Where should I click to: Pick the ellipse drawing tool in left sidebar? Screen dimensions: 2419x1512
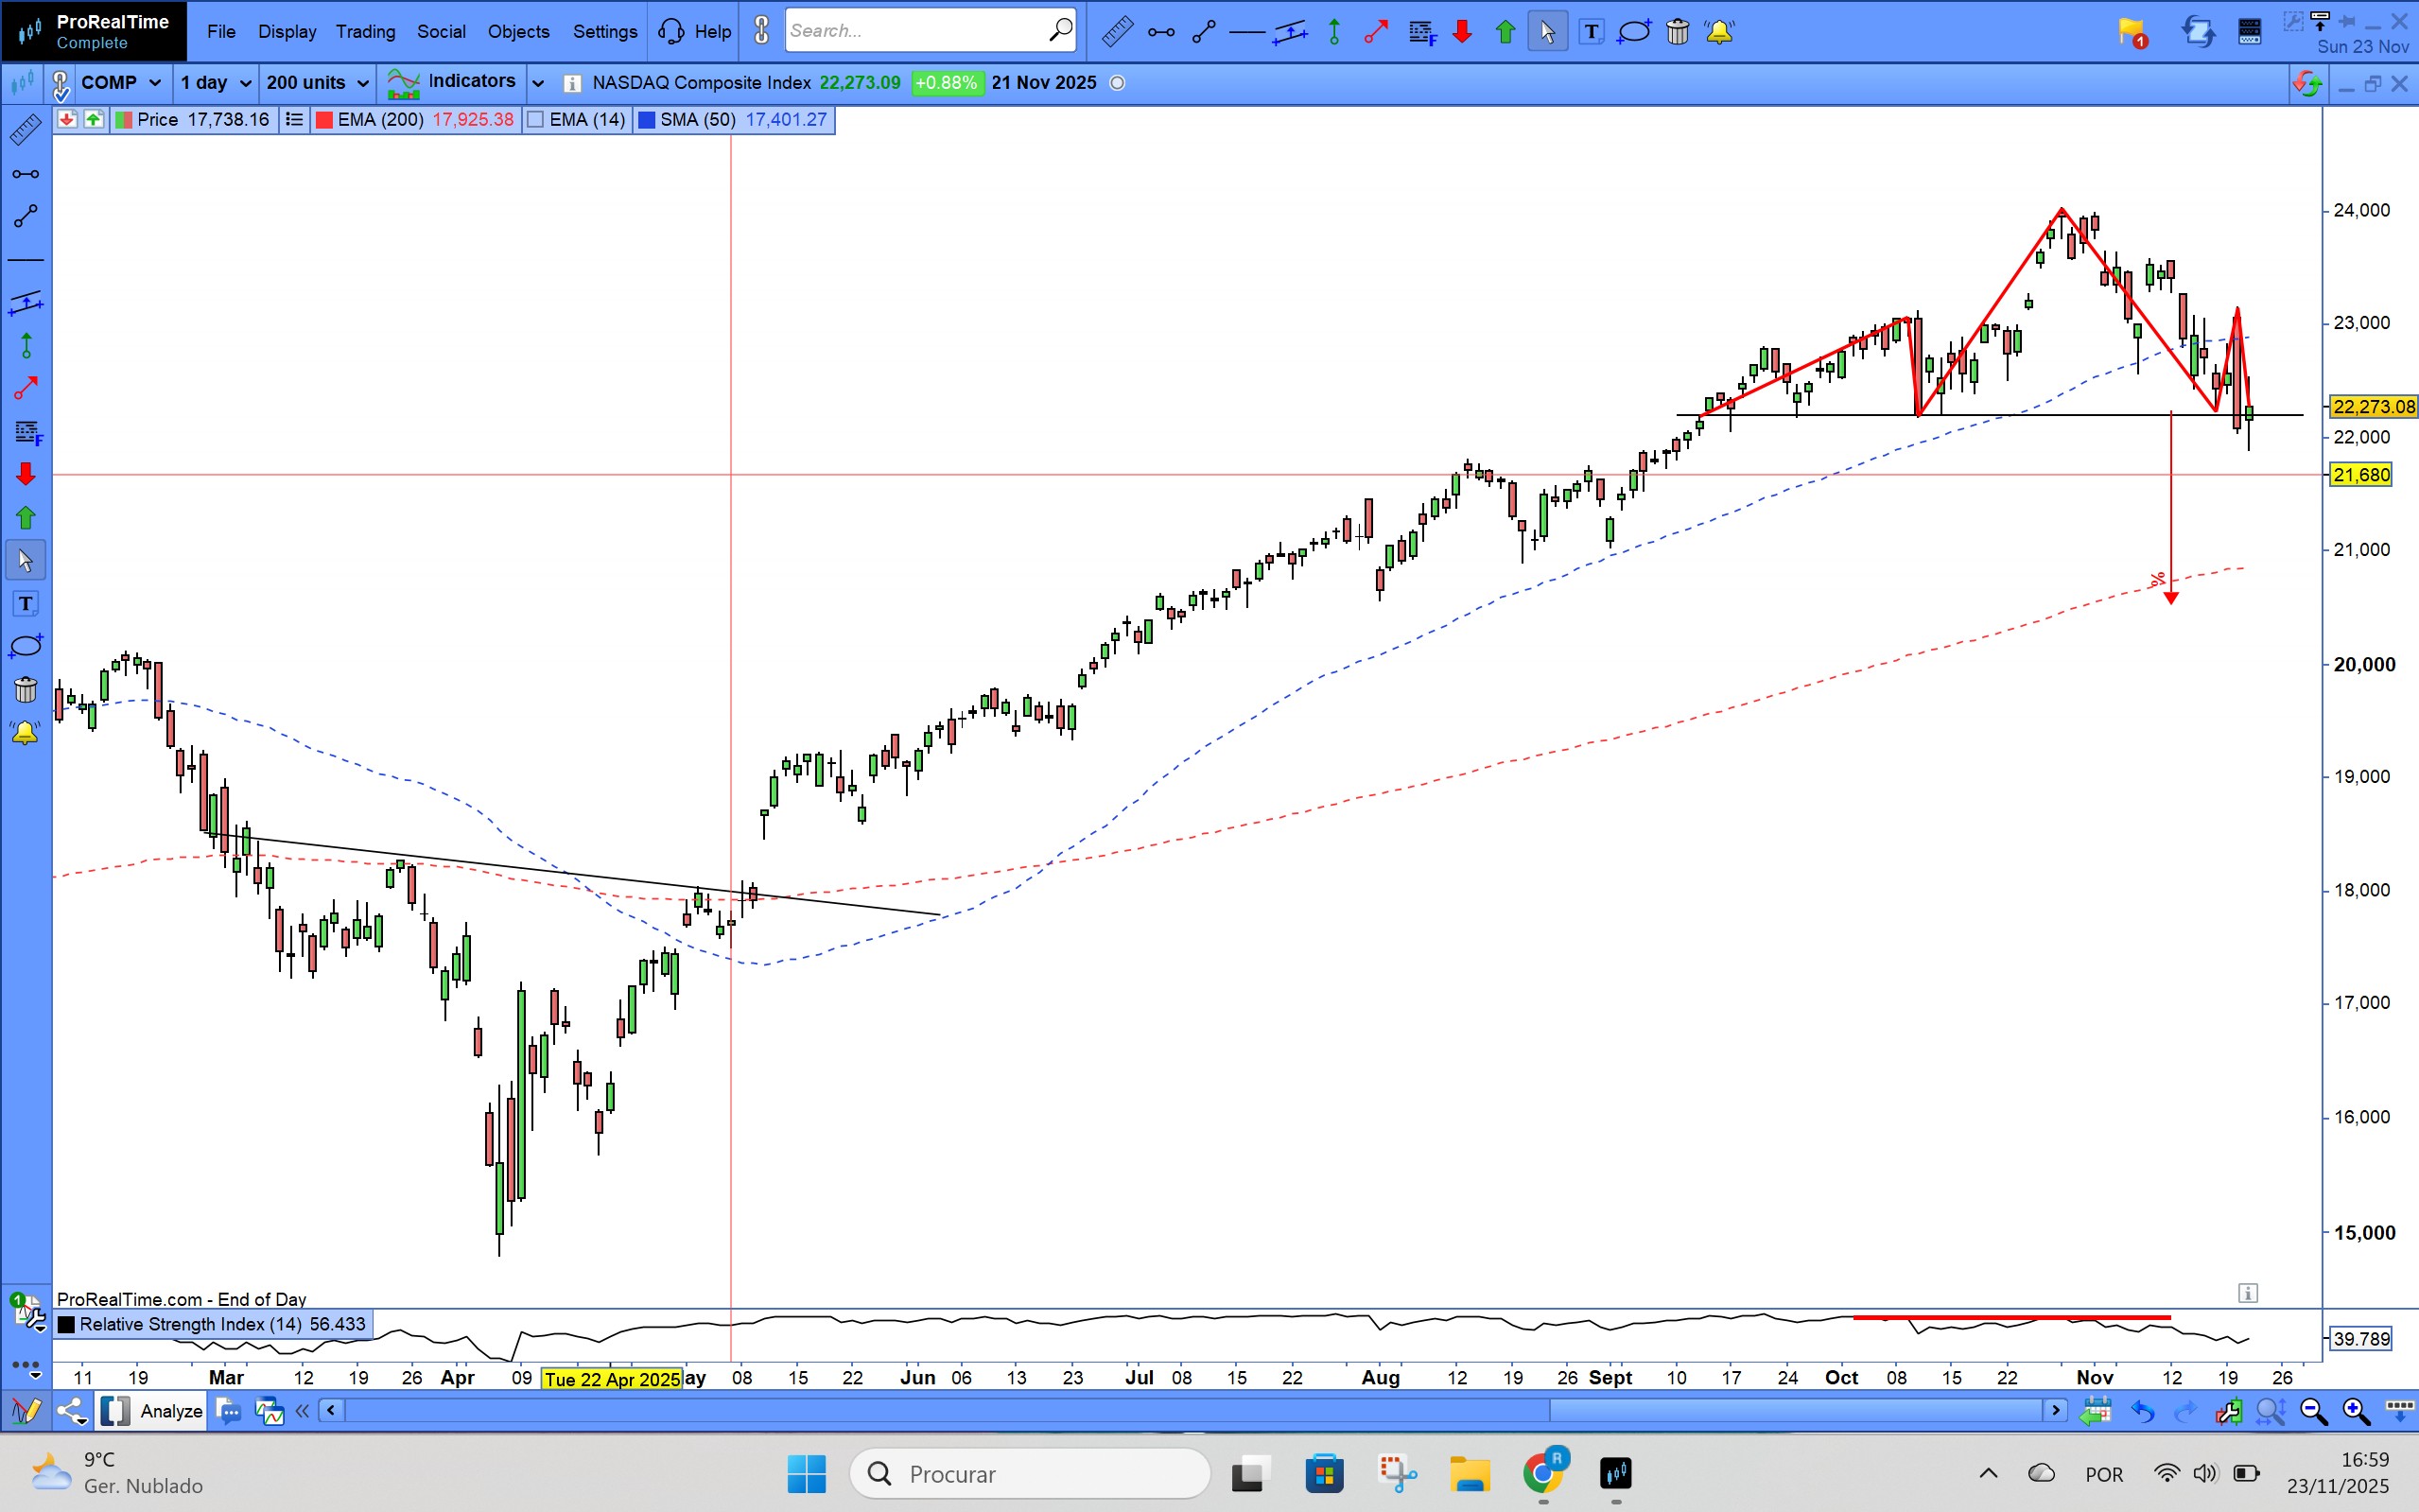pyautogui.click(x=26, y=646)
